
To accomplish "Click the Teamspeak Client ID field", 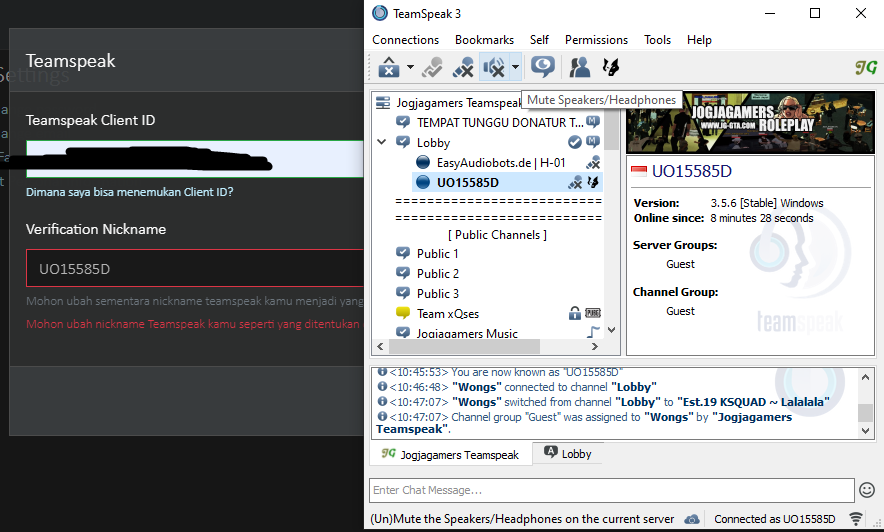I will tap(195, 159).
